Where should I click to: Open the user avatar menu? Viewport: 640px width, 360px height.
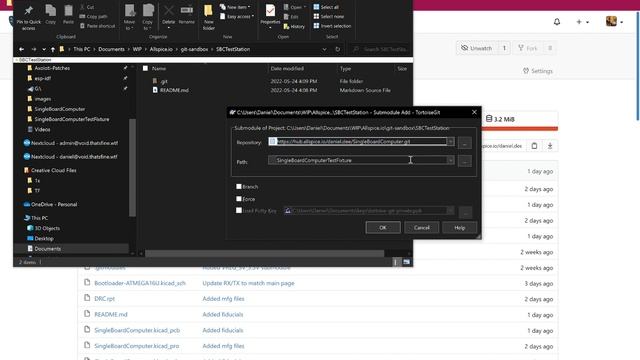(x=614, y=22)
